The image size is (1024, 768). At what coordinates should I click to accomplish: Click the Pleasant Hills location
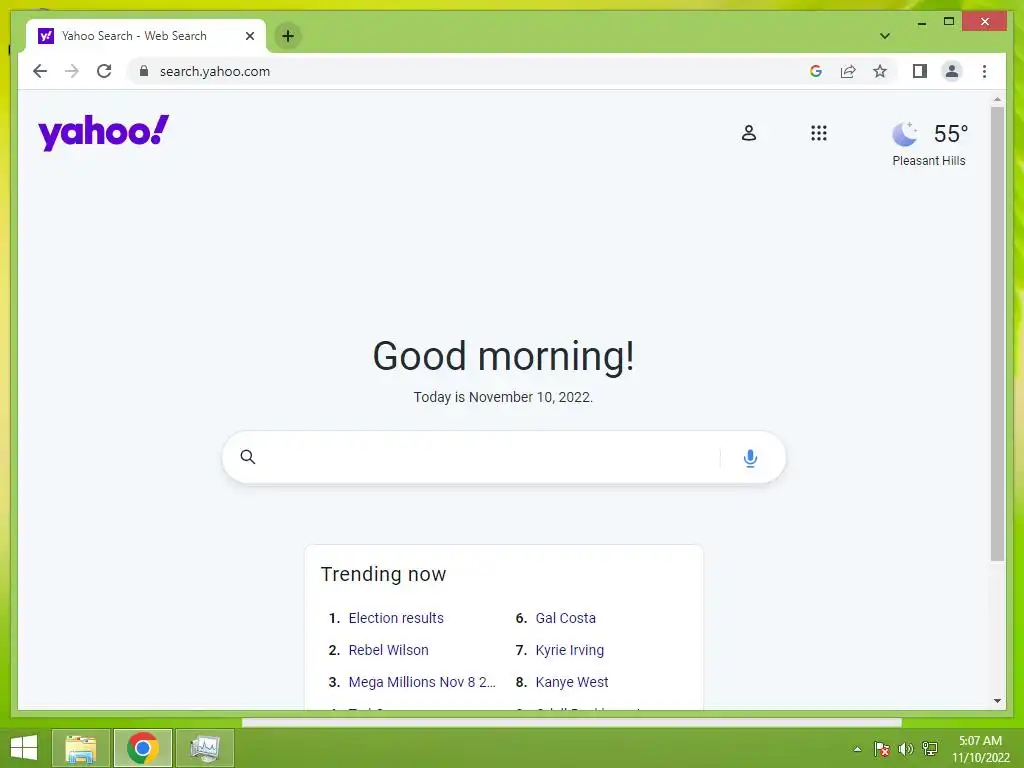pos(929,161)
